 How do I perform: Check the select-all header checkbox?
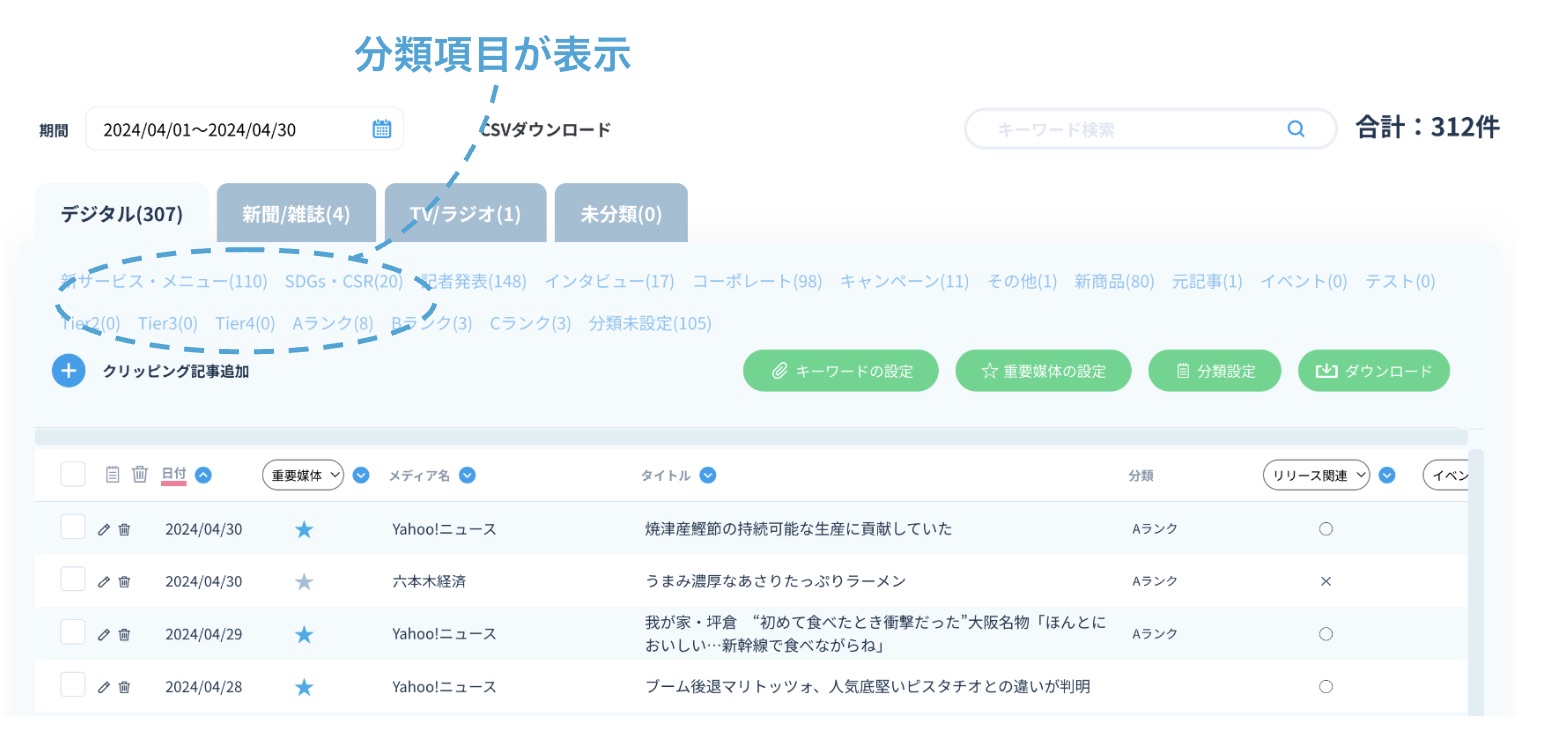[72, 475]
